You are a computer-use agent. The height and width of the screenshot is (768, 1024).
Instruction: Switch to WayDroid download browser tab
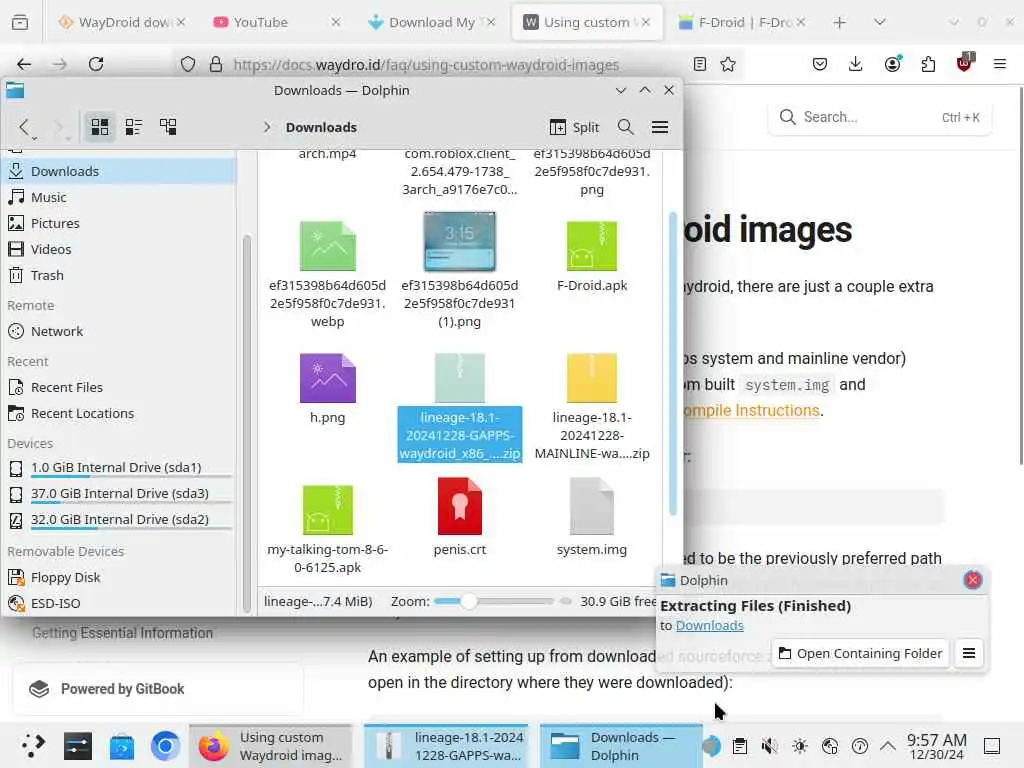click(x=121, y=22)
